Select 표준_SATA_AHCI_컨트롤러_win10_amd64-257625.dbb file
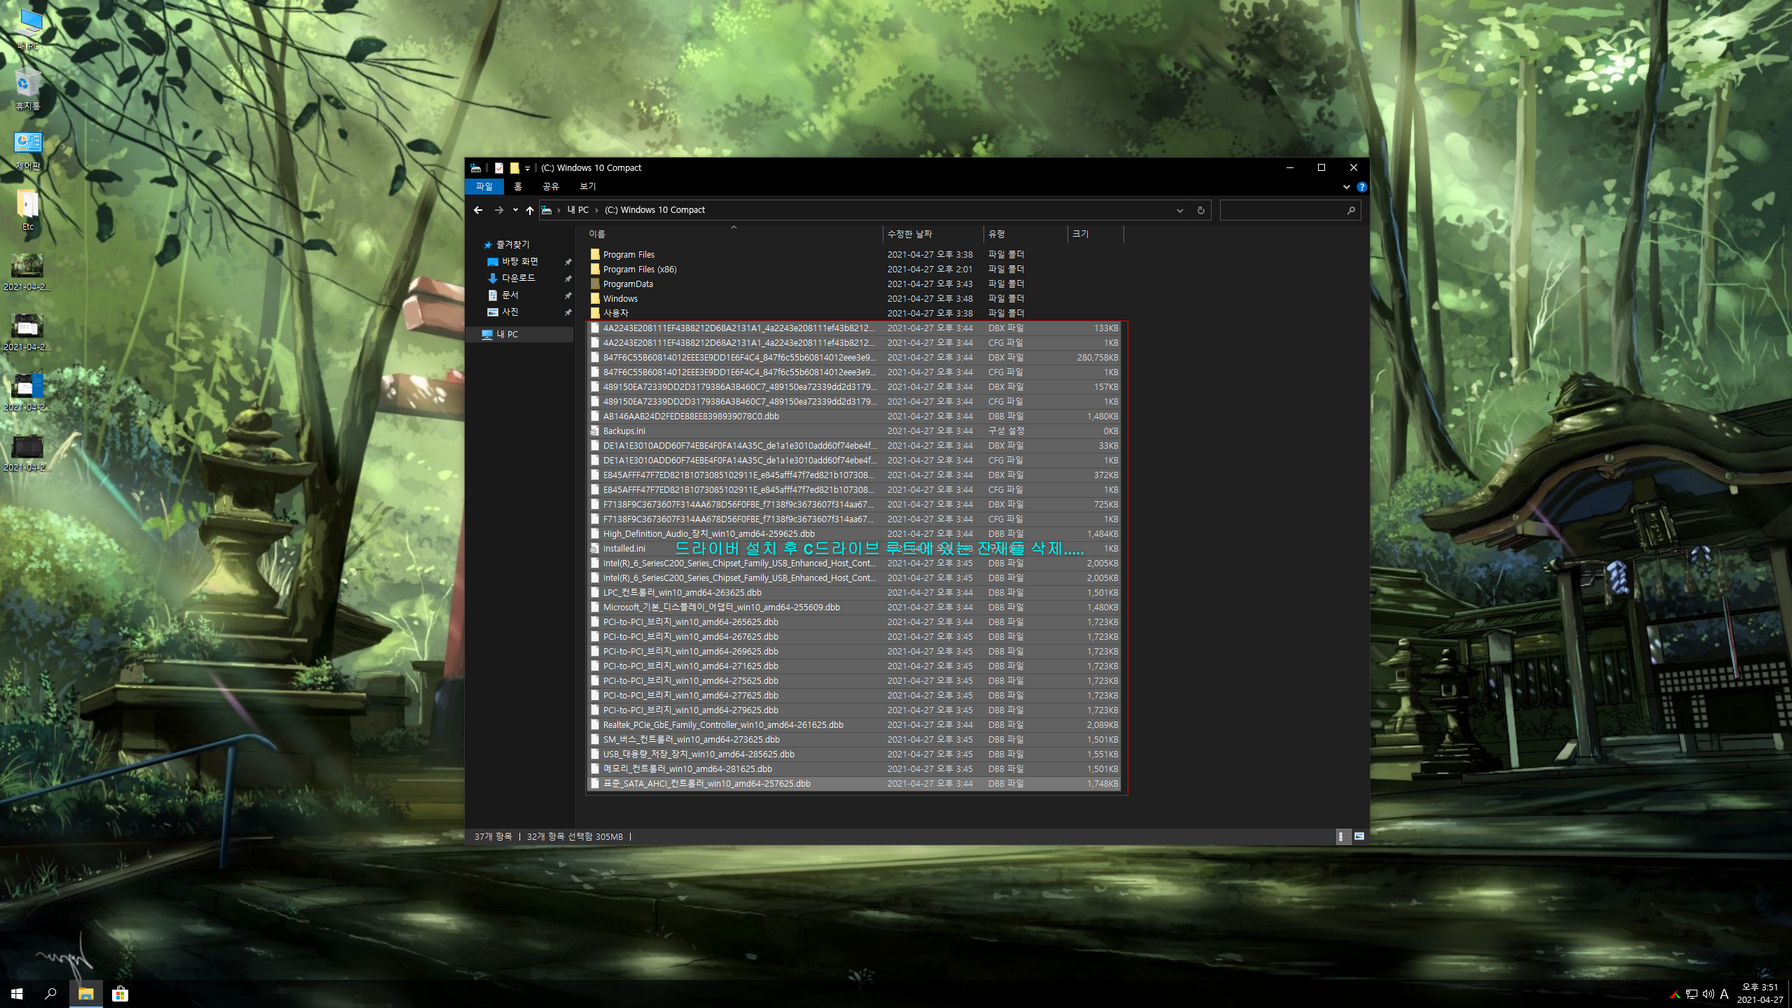Viewport: 1792px width, 1008px height. point(855,784)
